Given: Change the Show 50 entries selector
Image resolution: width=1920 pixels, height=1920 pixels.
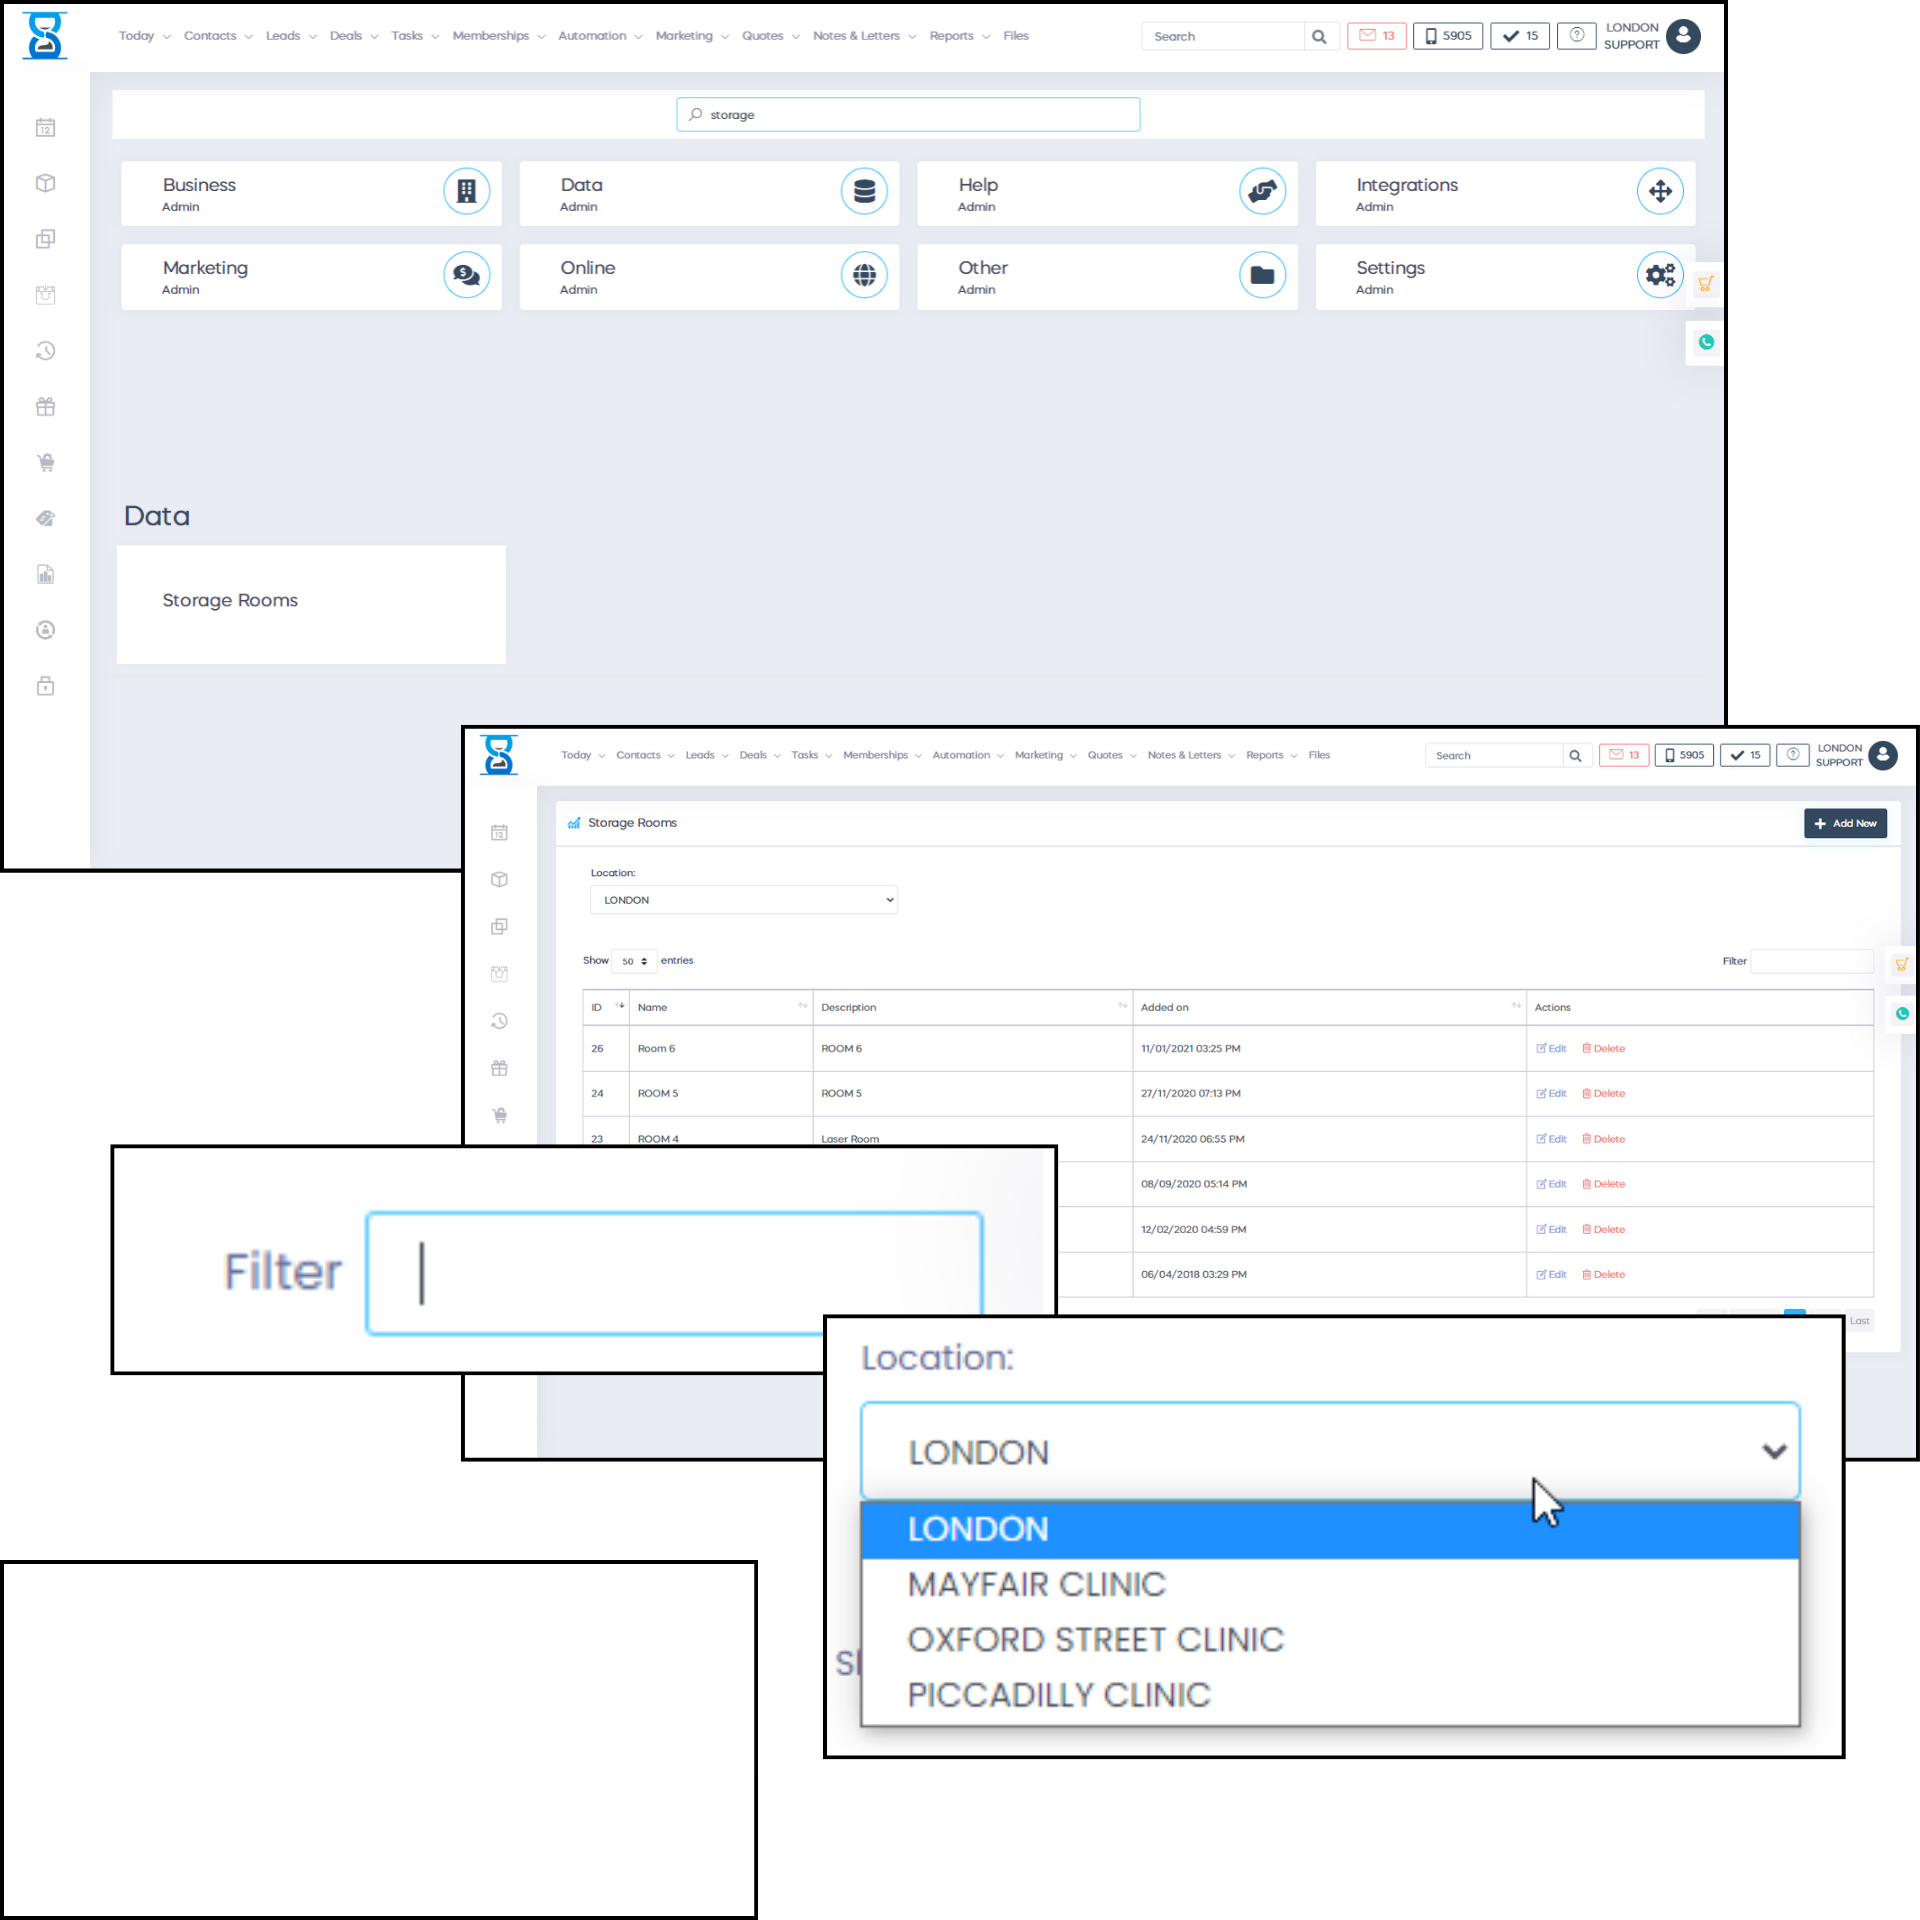Looking at the screenshot, I should [x=634, y=961].
